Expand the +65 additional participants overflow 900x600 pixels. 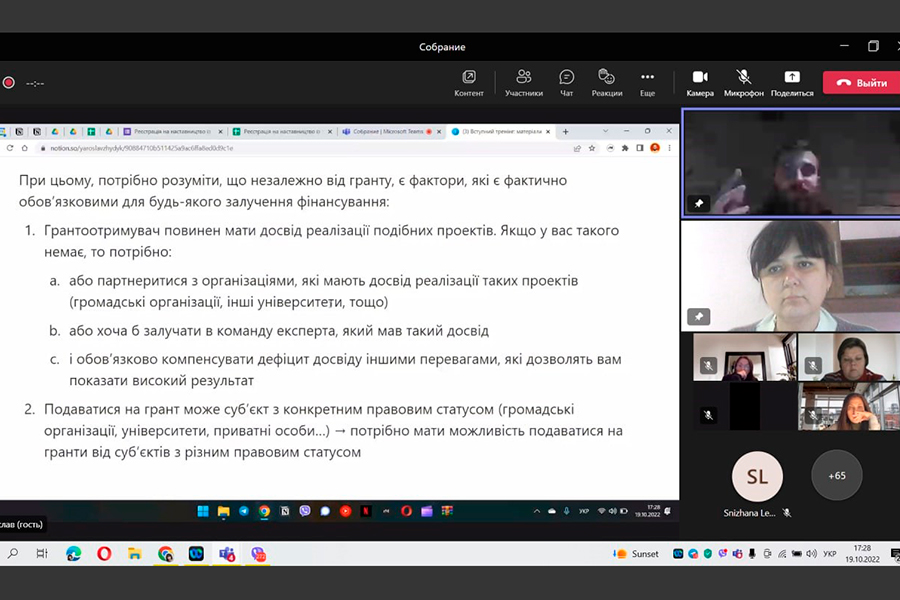click(836, 475)
